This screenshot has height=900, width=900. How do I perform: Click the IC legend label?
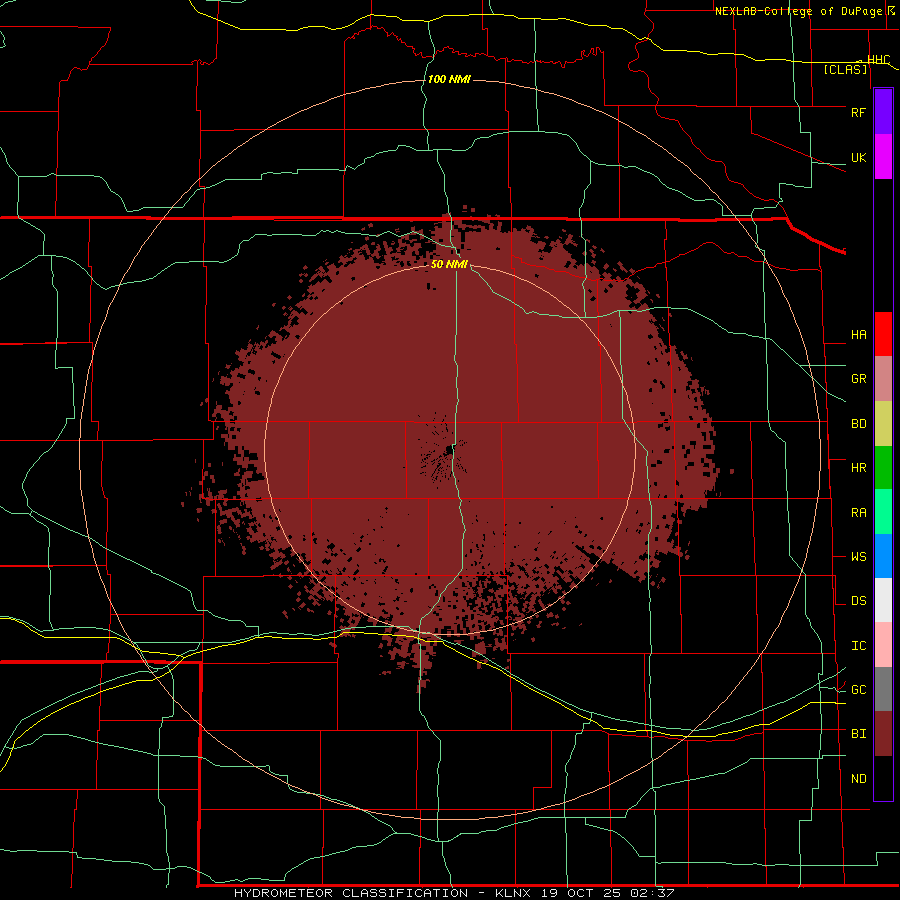pyautogui.click(x=858, y=646)
